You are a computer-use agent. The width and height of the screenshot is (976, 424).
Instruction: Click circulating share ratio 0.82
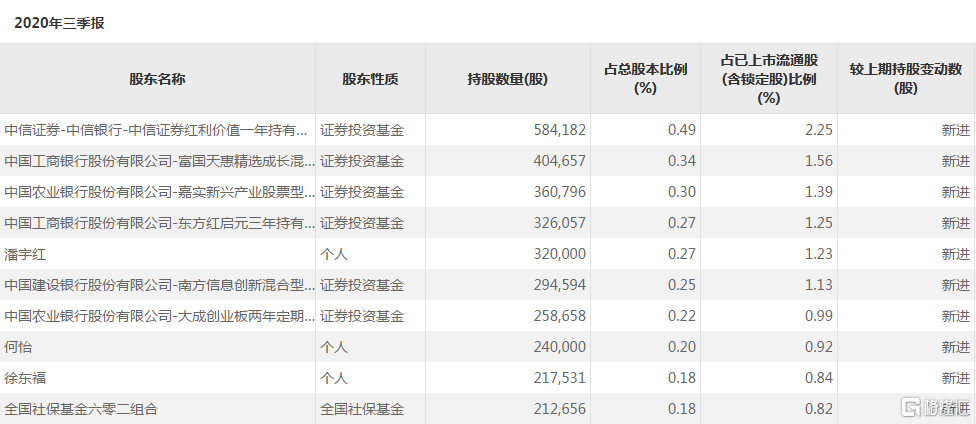(819, 409)
